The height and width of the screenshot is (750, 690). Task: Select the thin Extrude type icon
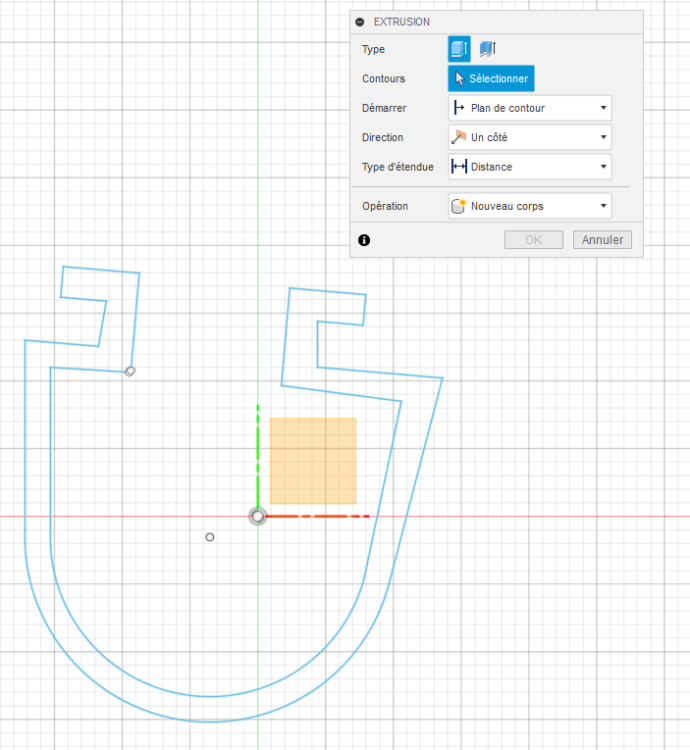(x=488, y=49)
